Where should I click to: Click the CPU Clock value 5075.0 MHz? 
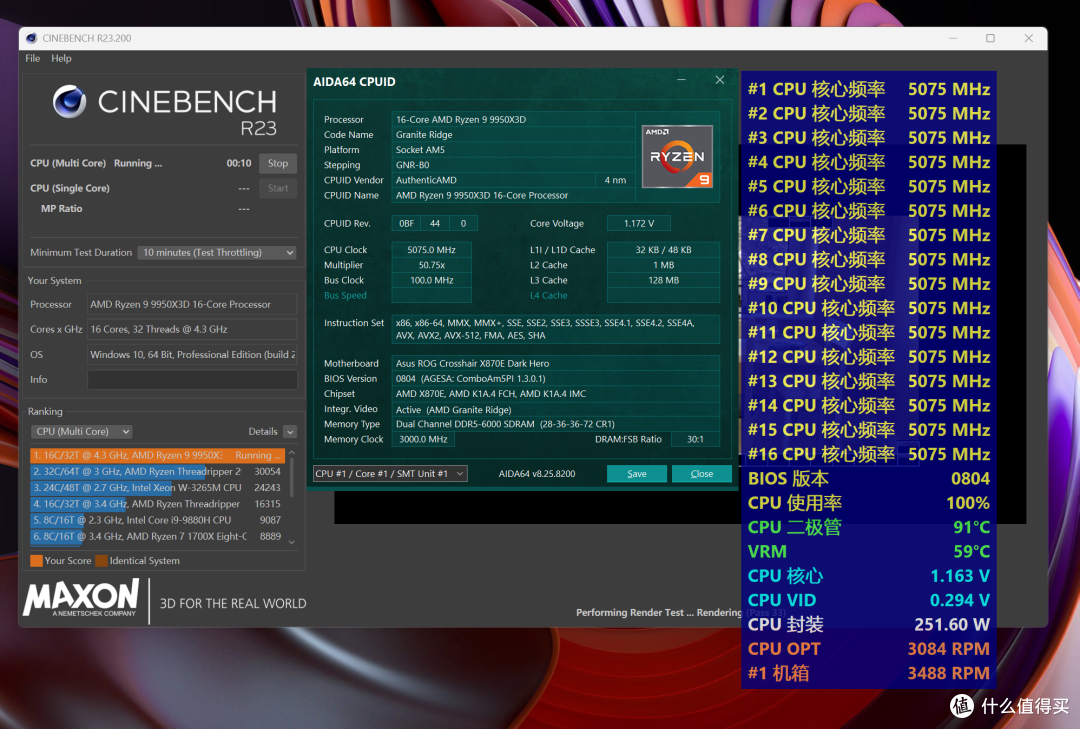(x=431, y=250)
